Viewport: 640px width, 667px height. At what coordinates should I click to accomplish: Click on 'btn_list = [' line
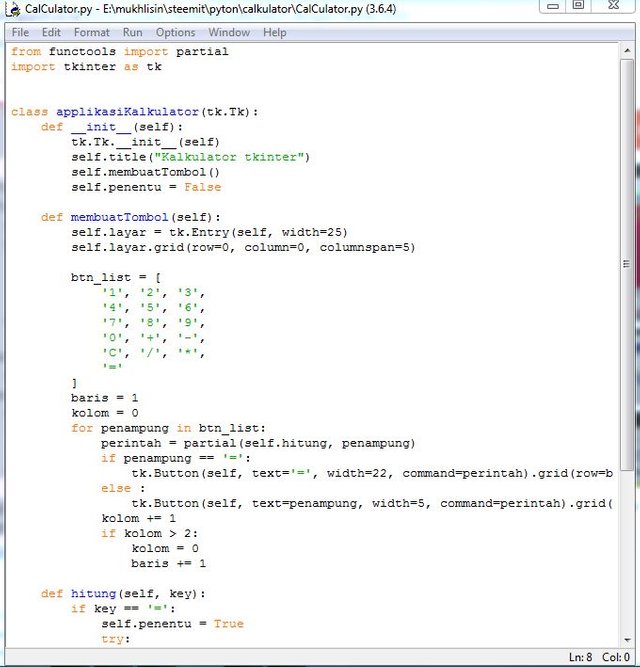click(x=116, y=277)
